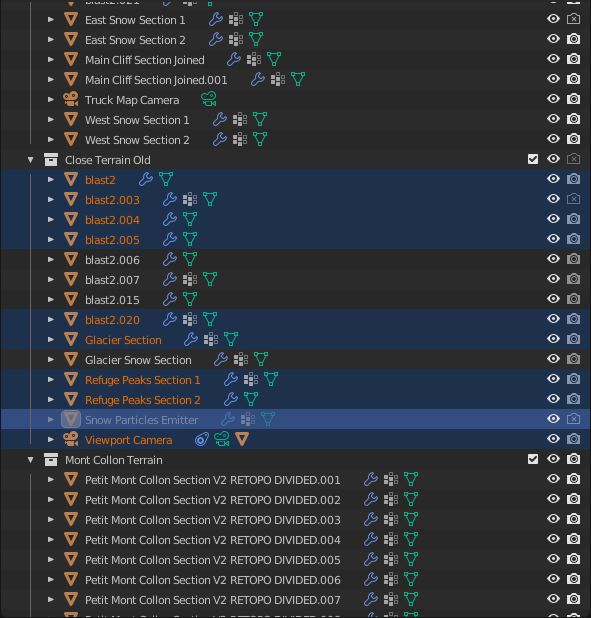This screenshot has width=591, height=618.
Task: Click the green camera data icon on Truck Map Camera
Action: pyautogui.click(x=209, y=99)
